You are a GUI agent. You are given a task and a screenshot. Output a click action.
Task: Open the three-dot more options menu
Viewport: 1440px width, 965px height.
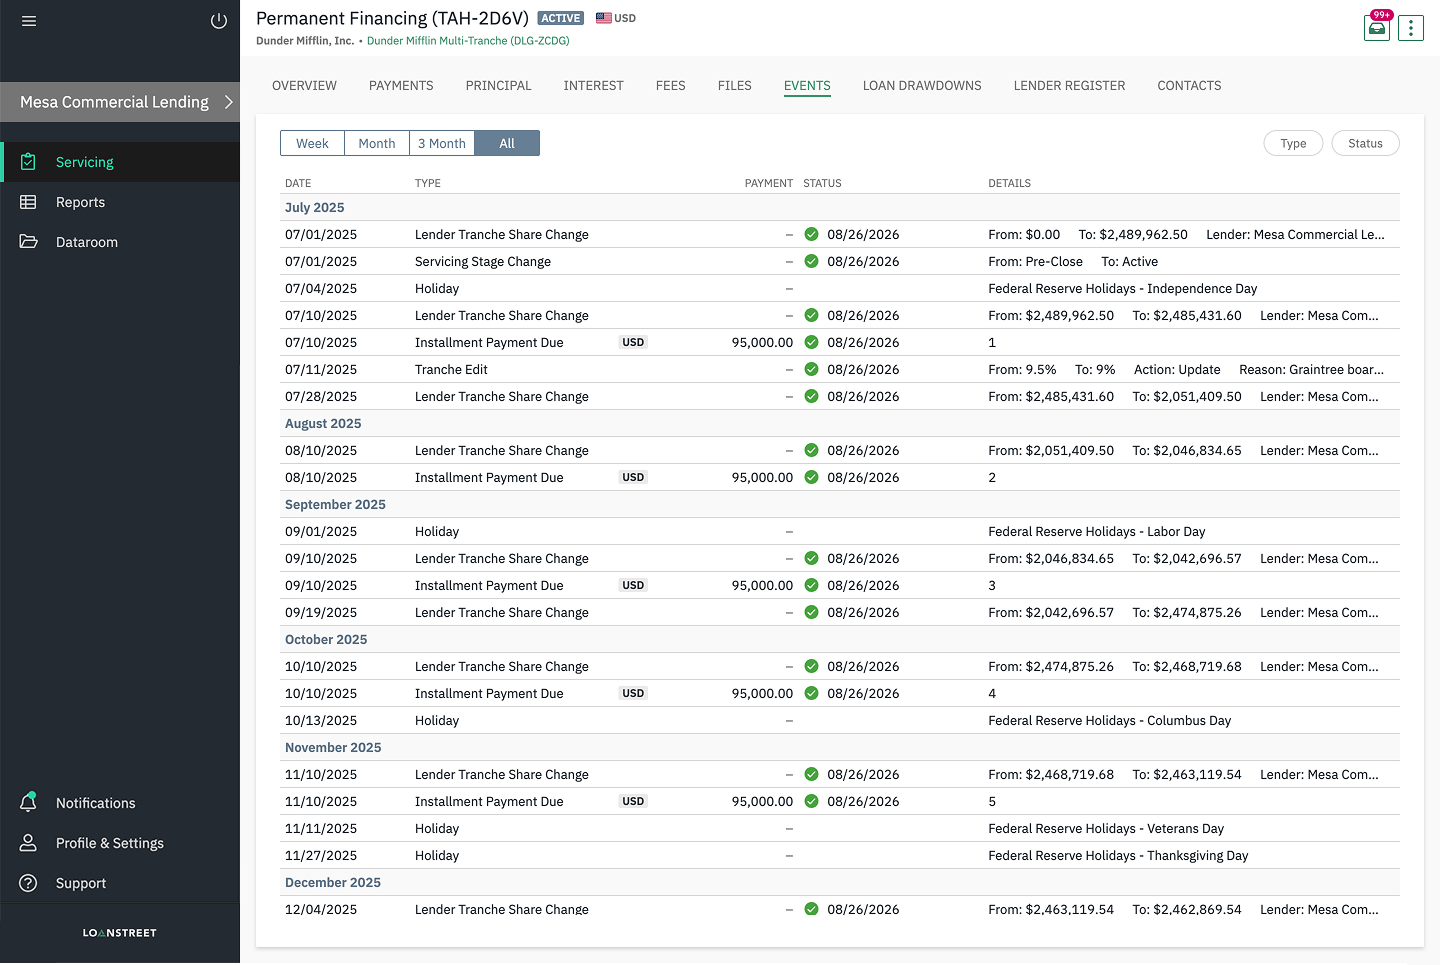[1411, 28]
